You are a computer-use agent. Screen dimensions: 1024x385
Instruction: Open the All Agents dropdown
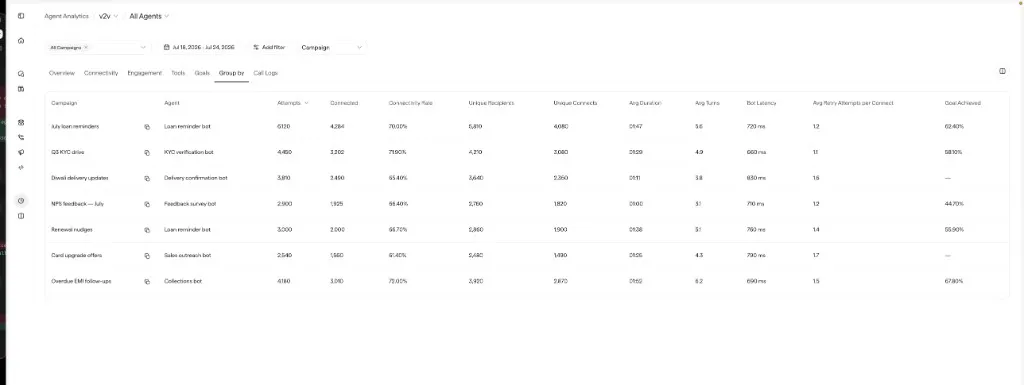[150, 16]
